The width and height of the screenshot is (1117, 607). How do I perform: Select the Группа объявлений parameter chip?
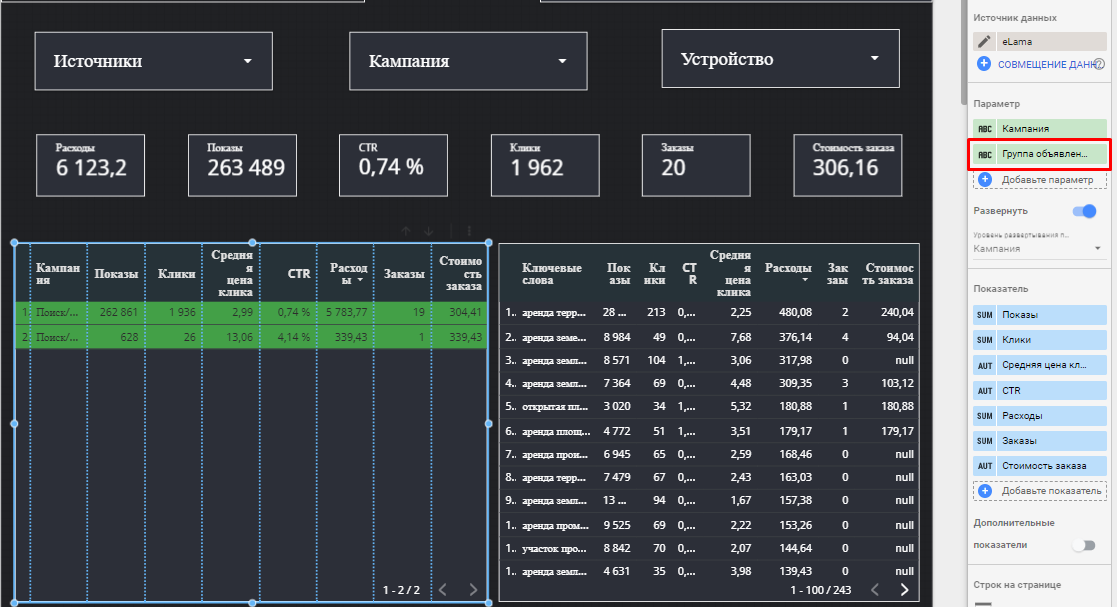click(1042, 155)
